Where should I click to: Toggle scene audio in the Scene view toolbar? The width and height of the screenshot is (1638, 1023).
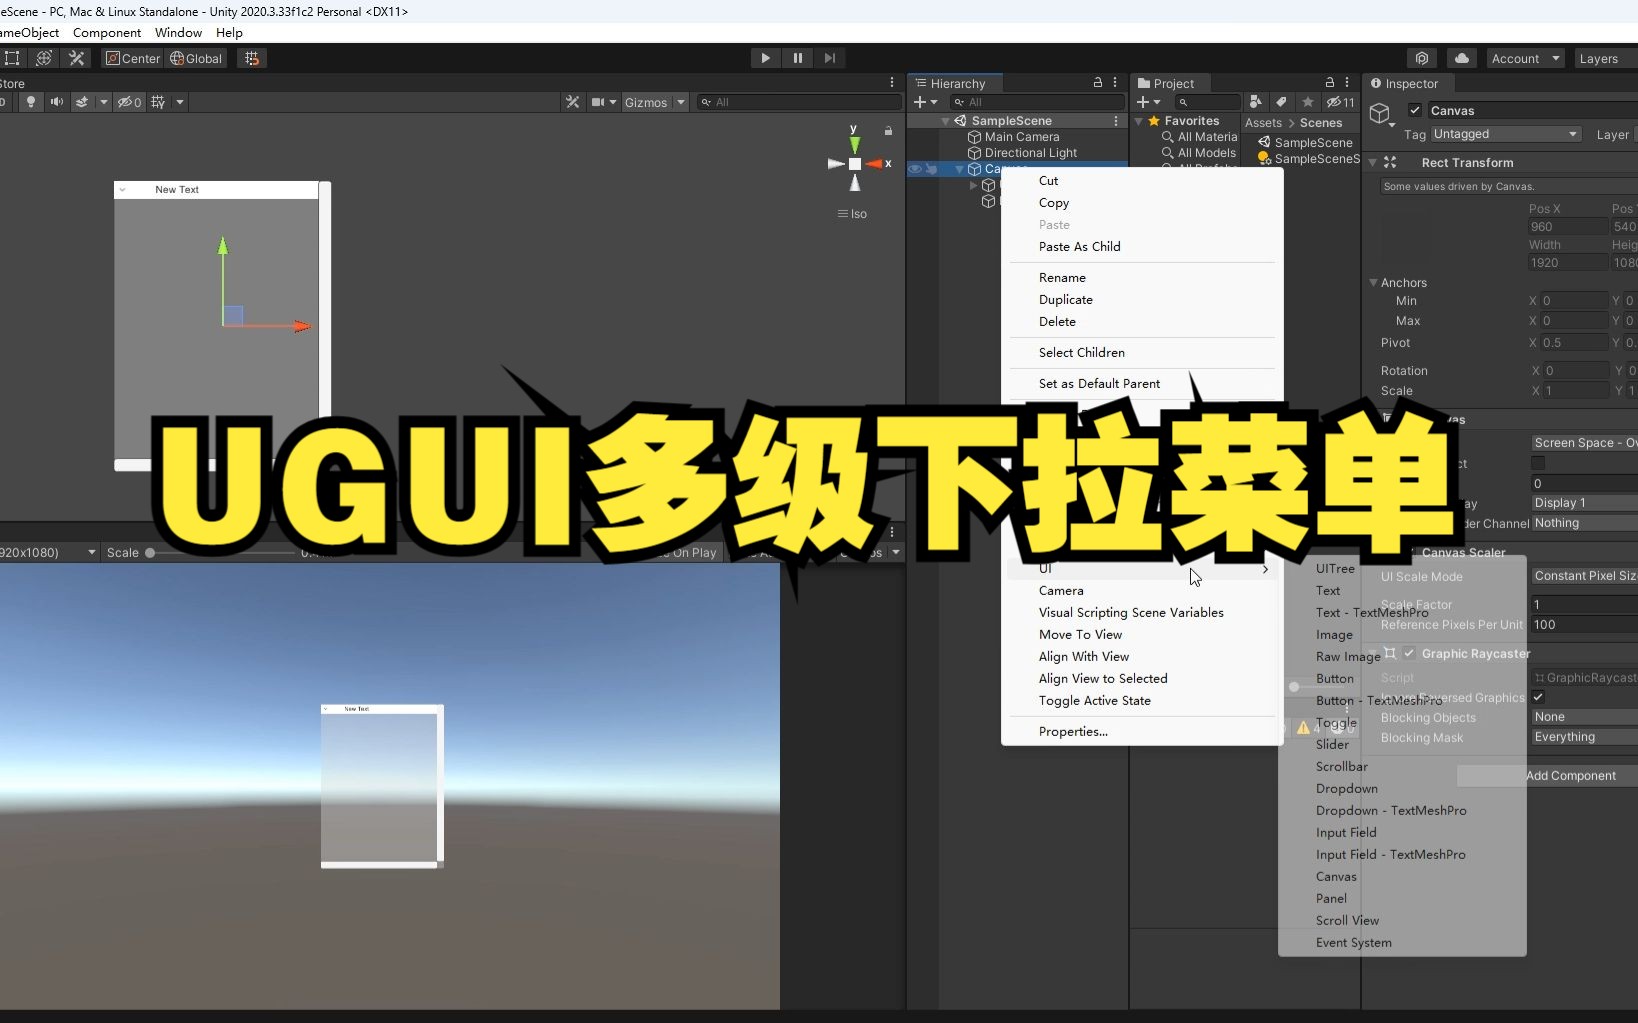[x=57, y=101]
